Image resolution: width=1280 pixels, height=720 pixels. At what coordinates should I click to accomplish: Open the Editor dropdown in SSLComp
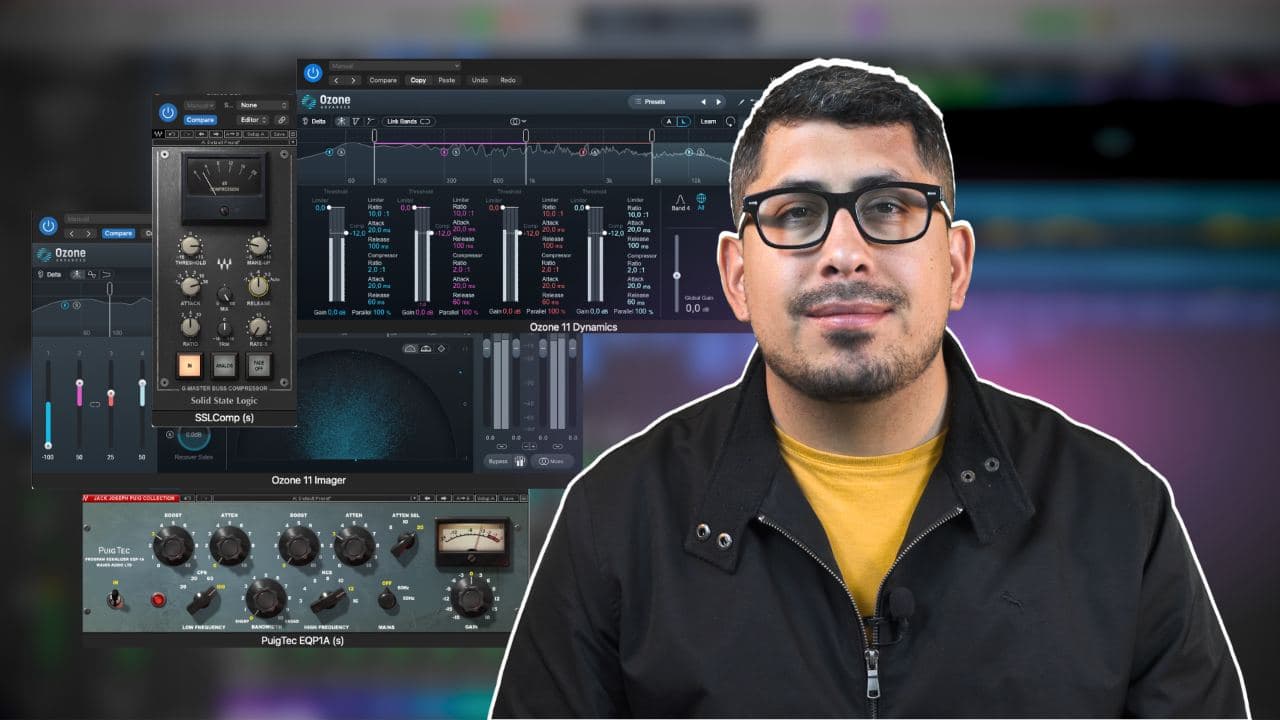coord(255,120)
